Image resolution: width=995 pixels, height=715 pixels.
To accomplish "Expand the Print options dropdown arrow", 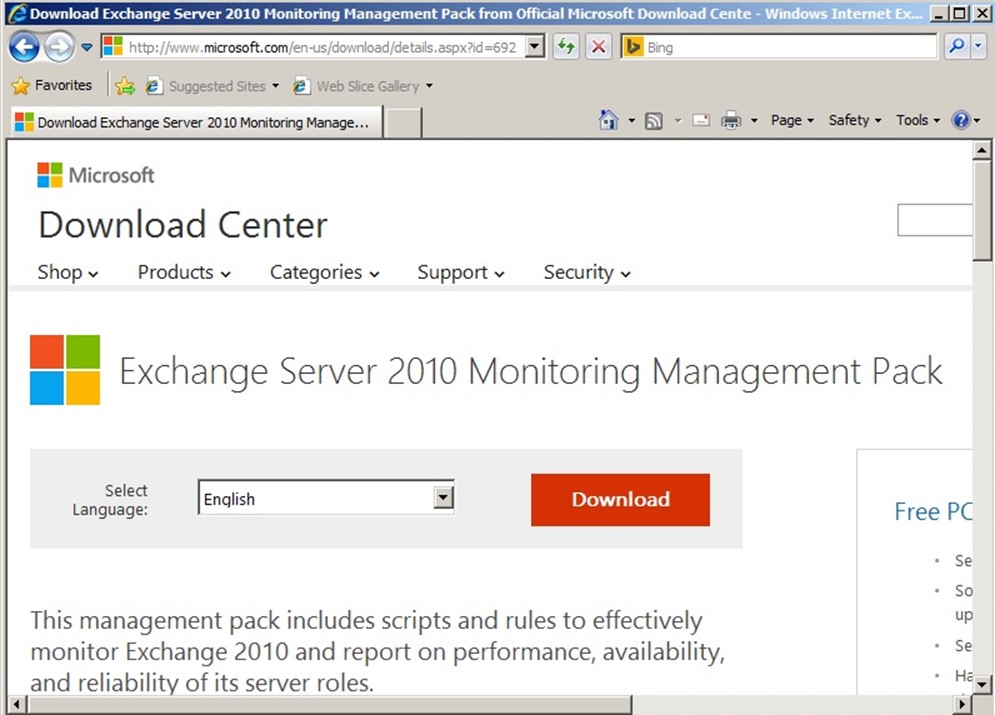I will click(x=754, y=120).
